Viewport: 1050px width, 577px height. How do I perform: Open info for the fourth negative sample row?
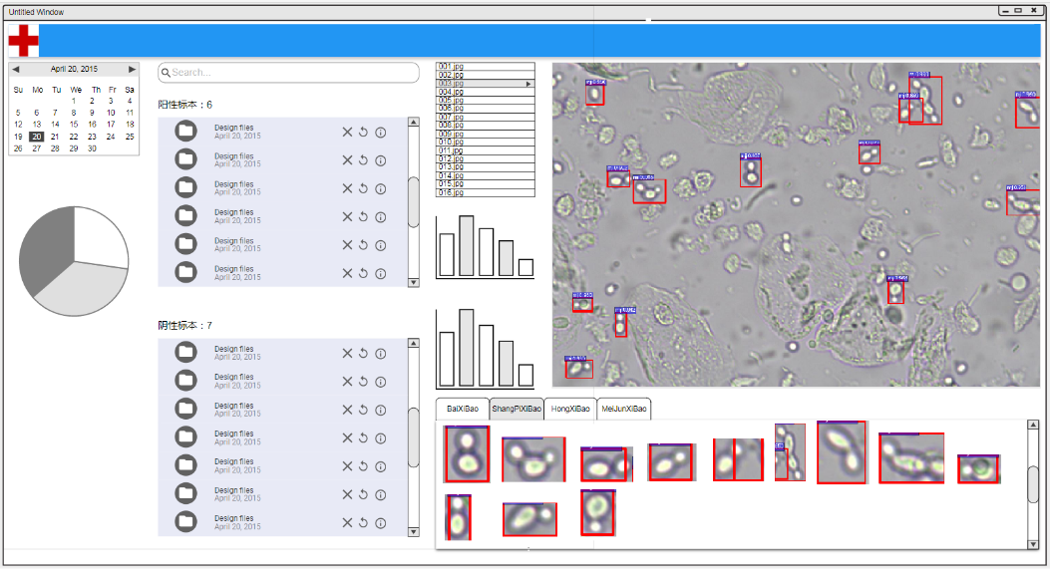point(380,438)
